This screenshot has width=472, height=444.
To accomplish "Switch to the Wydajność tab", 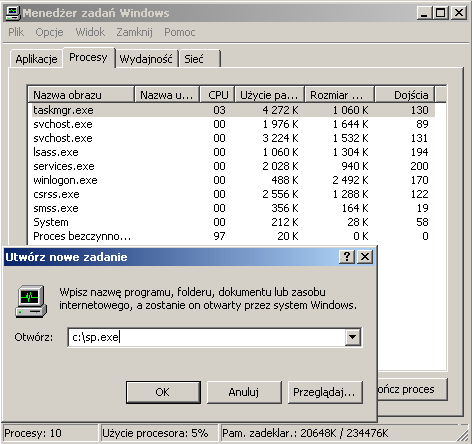I will point(146,59).
